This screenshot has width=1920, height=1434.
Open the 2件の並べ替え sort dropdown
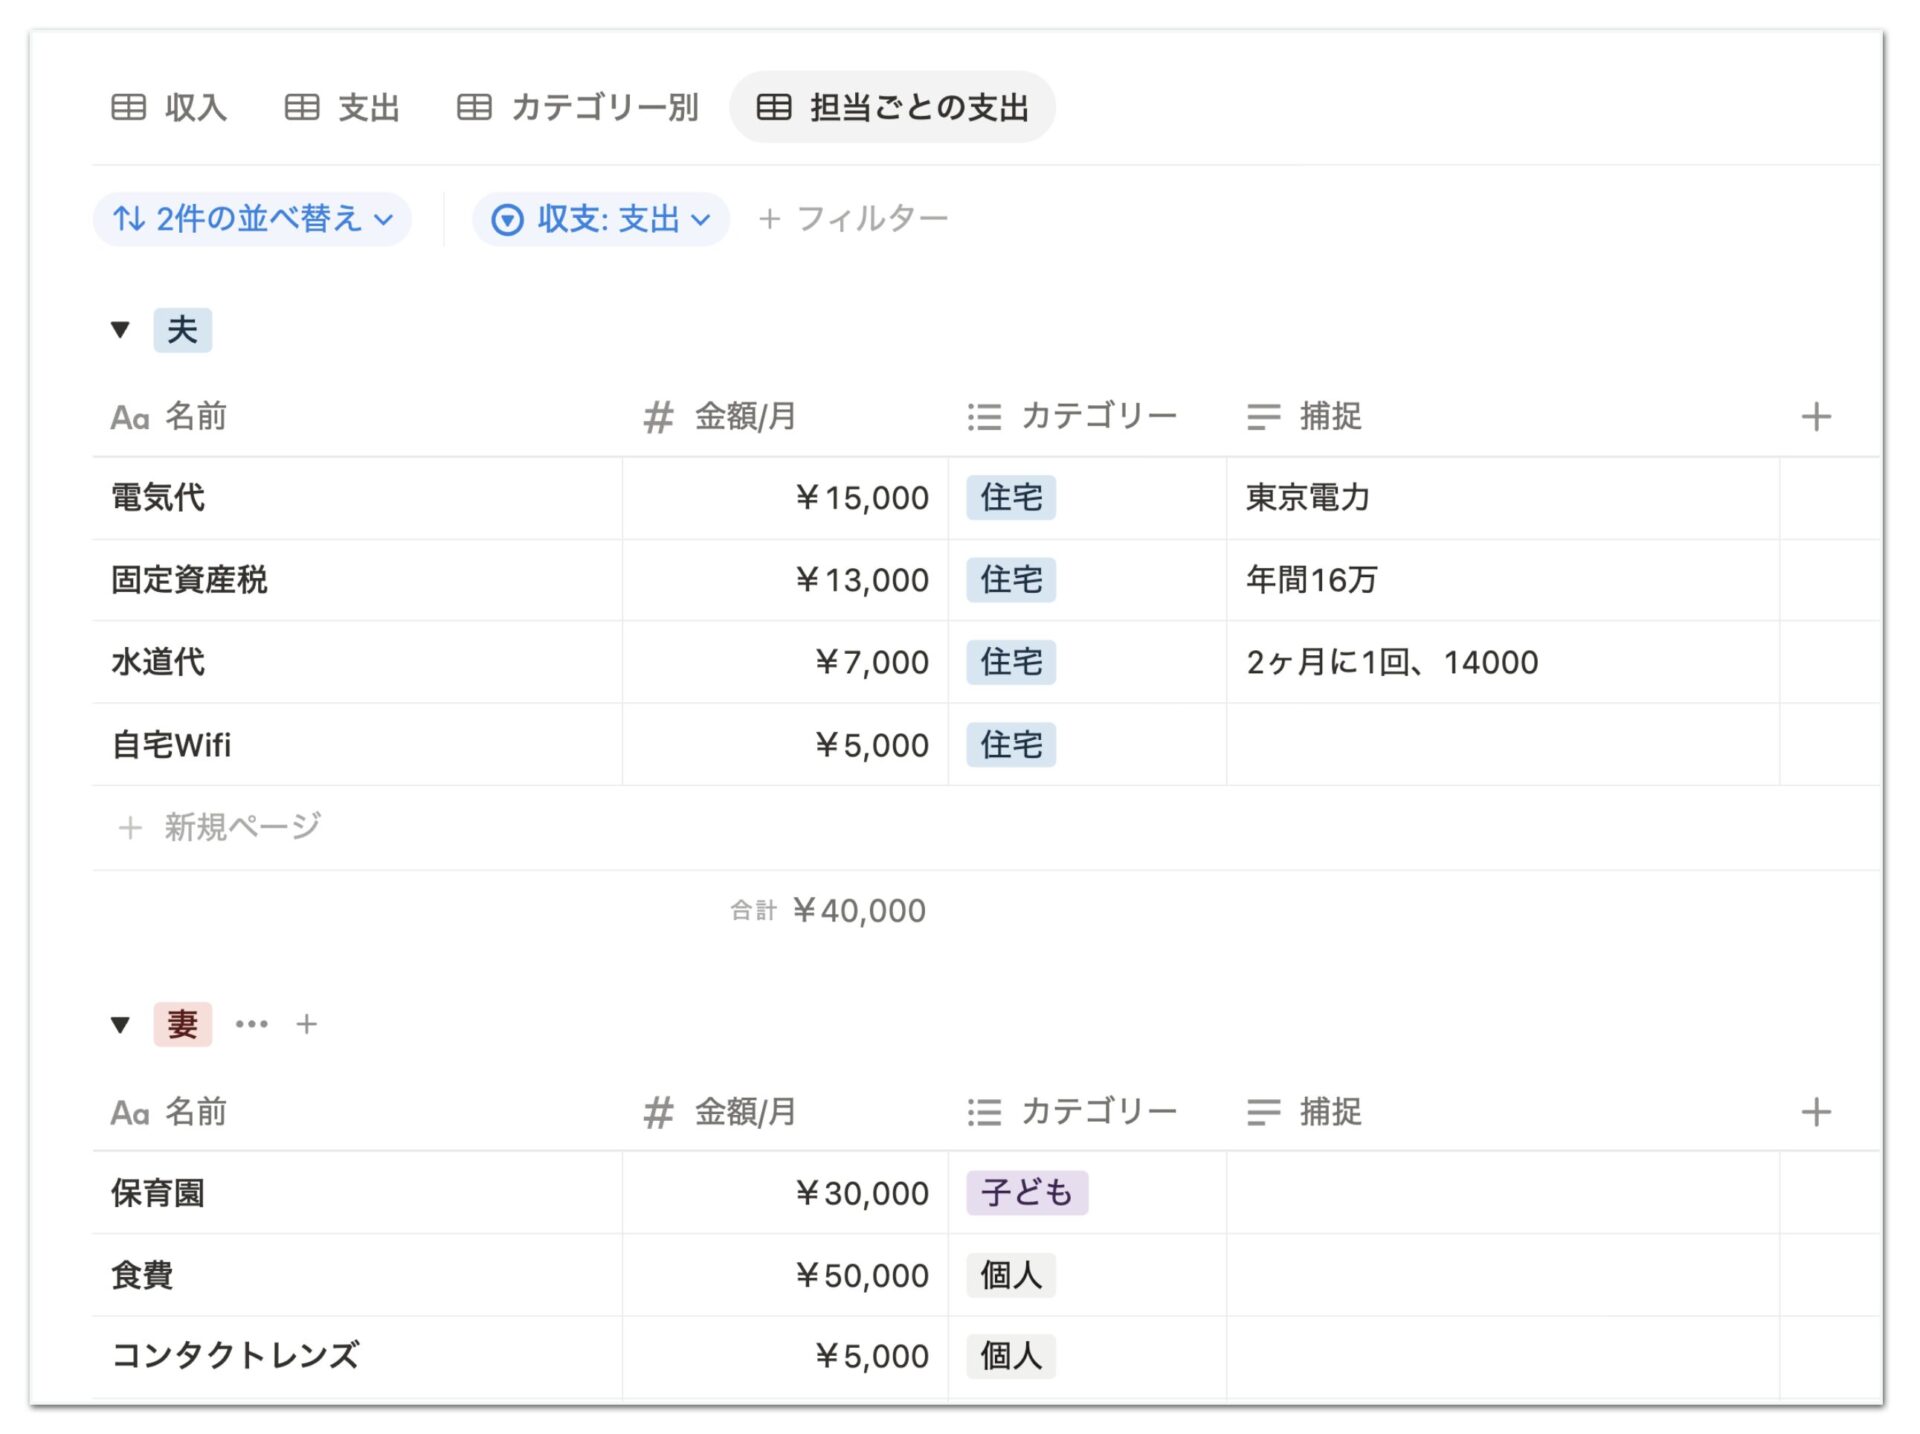coord(252,219)
